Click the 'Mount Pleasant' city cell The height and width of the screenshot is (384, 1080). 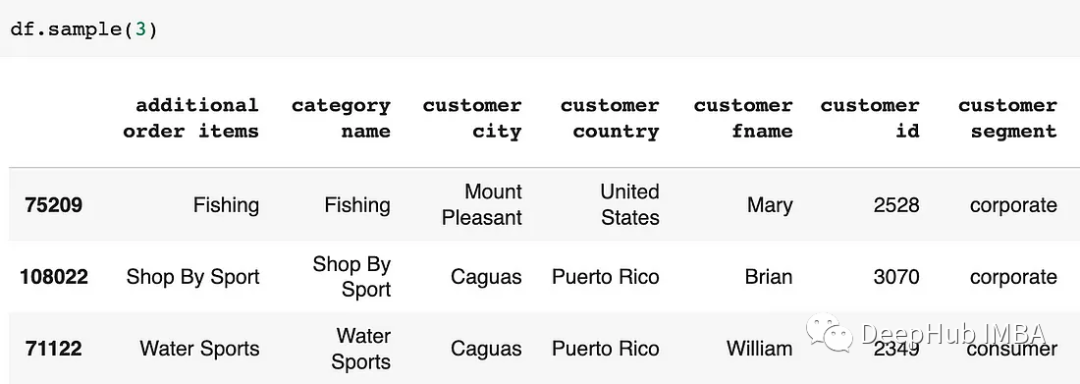click(x=482, y=204)
